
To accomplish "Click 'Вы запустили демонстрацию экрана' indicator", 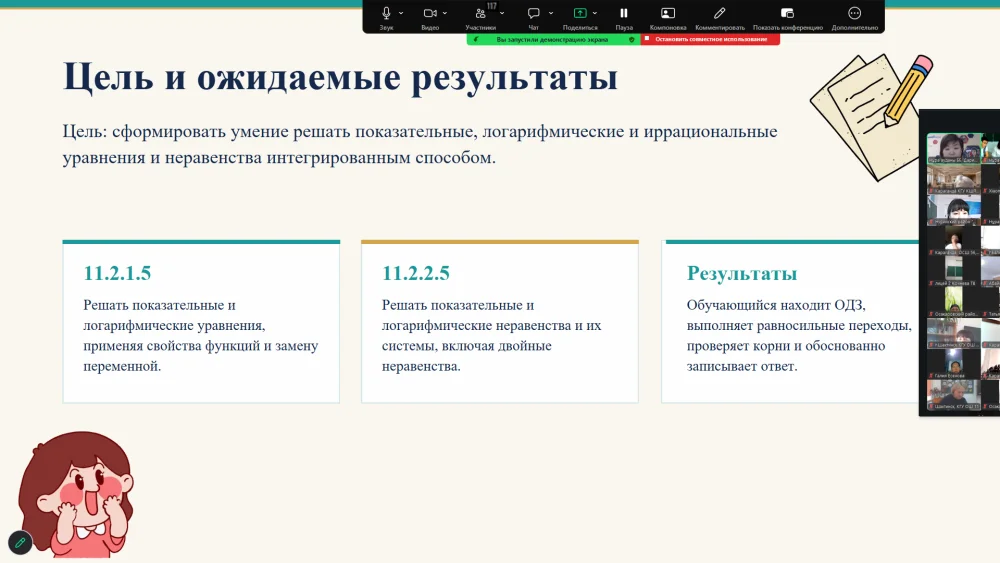I will [552, 40].
